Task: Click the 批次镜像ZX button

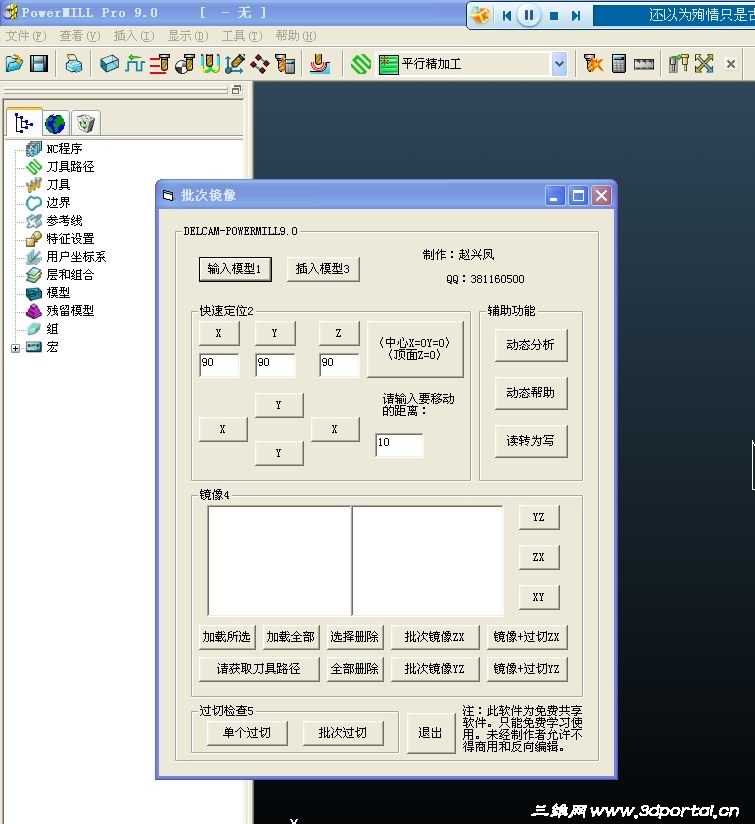Action: click(435, 637)
